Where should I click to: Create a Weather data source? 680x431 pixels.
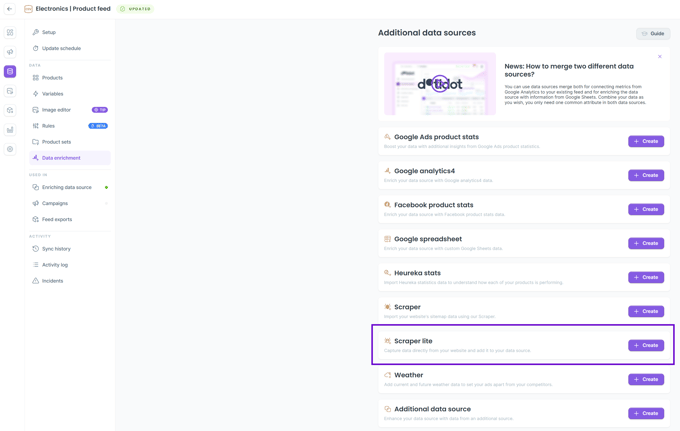tap(646, 379)
